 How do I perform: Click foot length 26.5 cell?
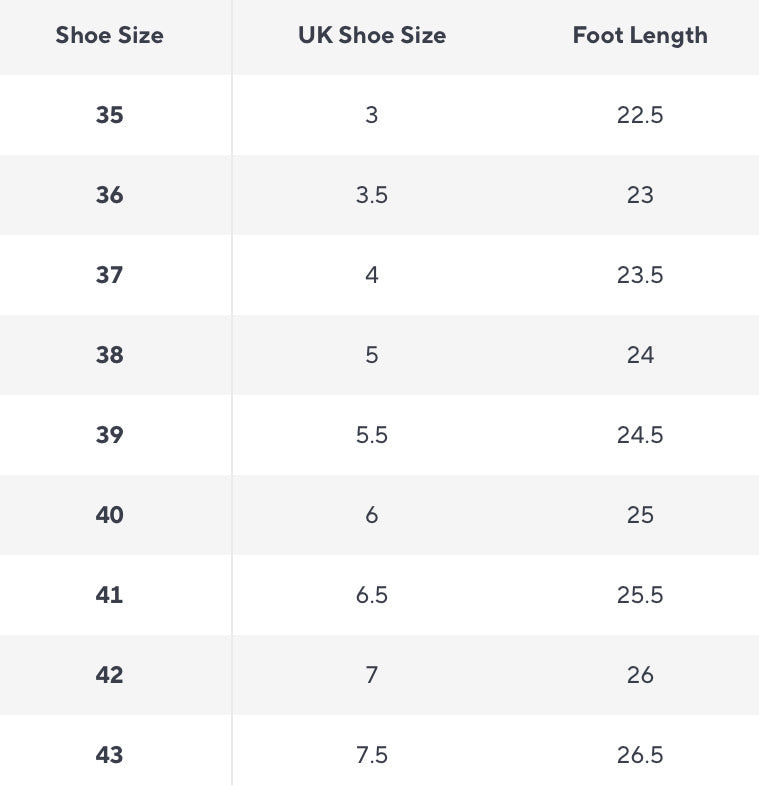pyautogui.click(x=640, y=755)
